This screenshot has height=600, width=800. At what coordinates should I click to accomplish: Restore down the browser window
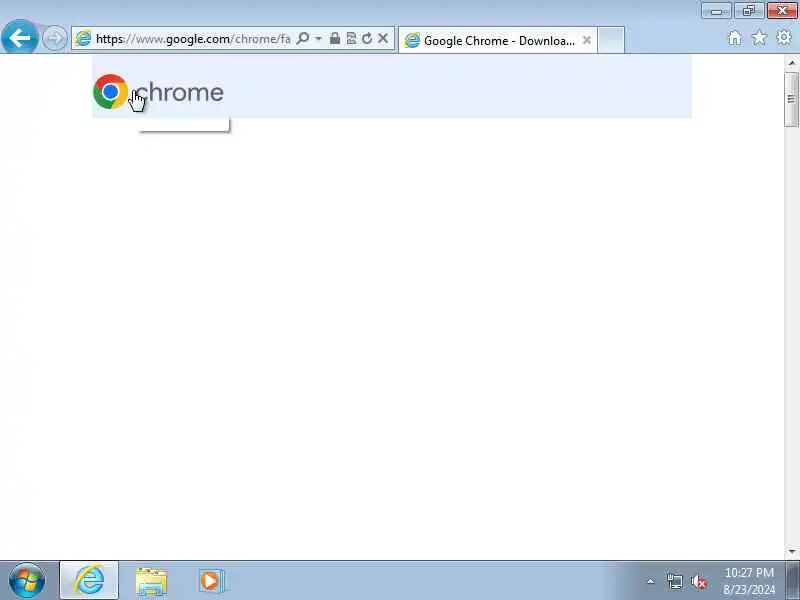click(x=749, y=11)
